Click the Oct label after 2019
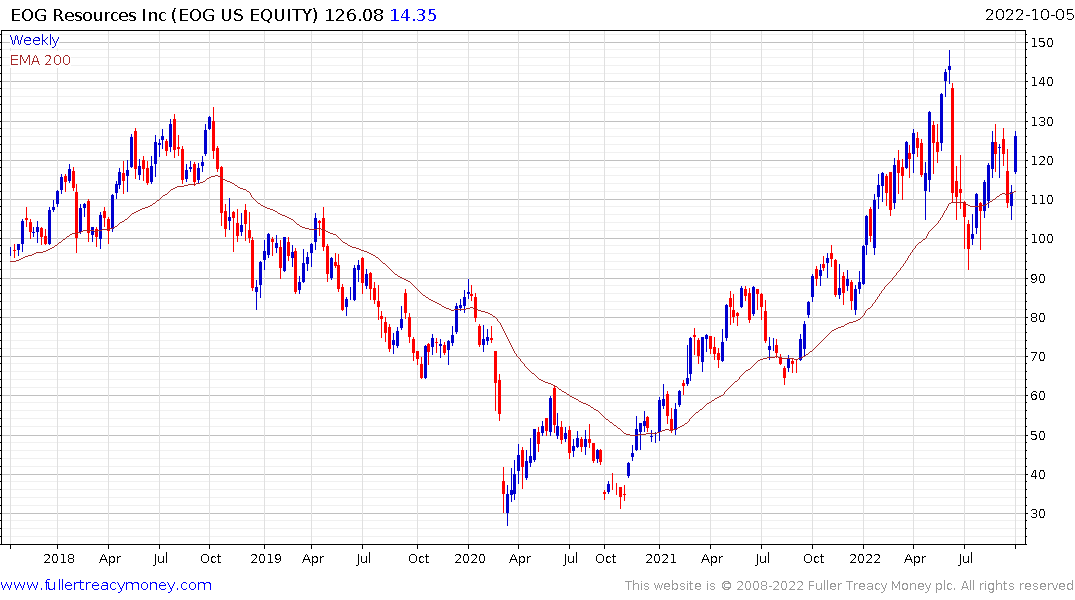 418,558
